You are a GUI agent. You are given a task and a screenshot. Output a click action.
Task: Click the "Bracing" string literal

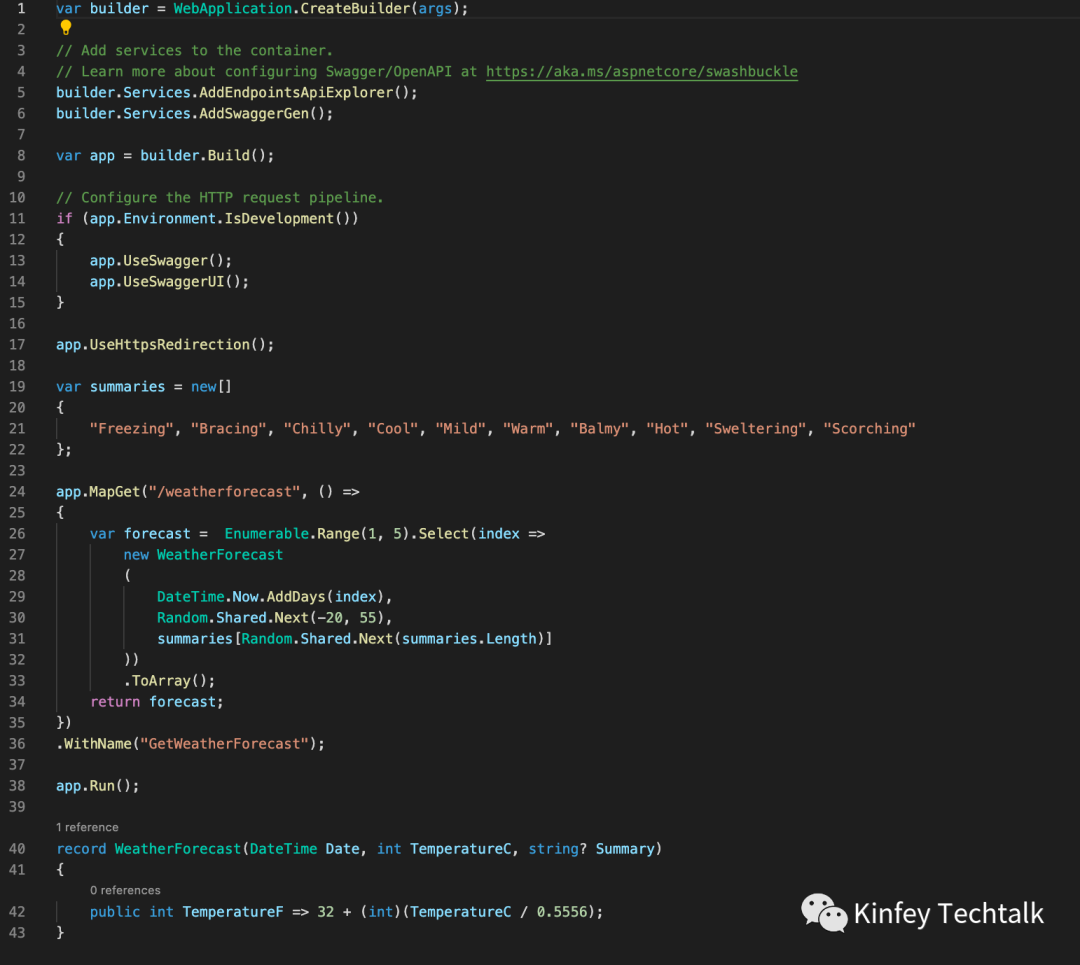coord(229,428)
